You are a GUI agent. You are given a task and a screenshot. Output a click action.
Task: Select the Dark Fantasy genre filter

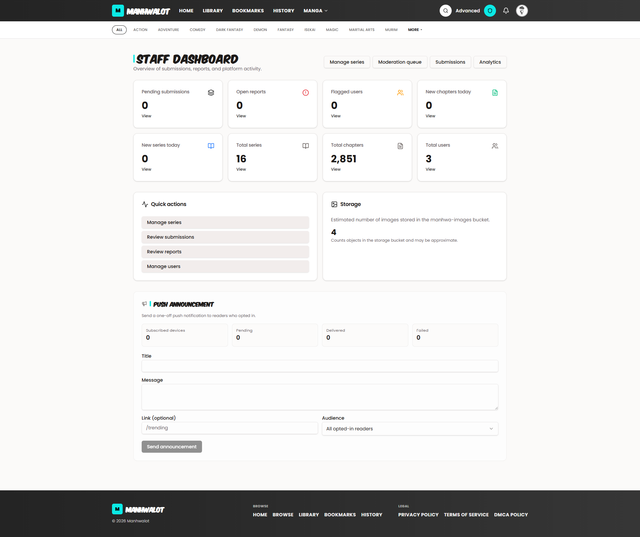pyautogui.click(x=229, y=29)
